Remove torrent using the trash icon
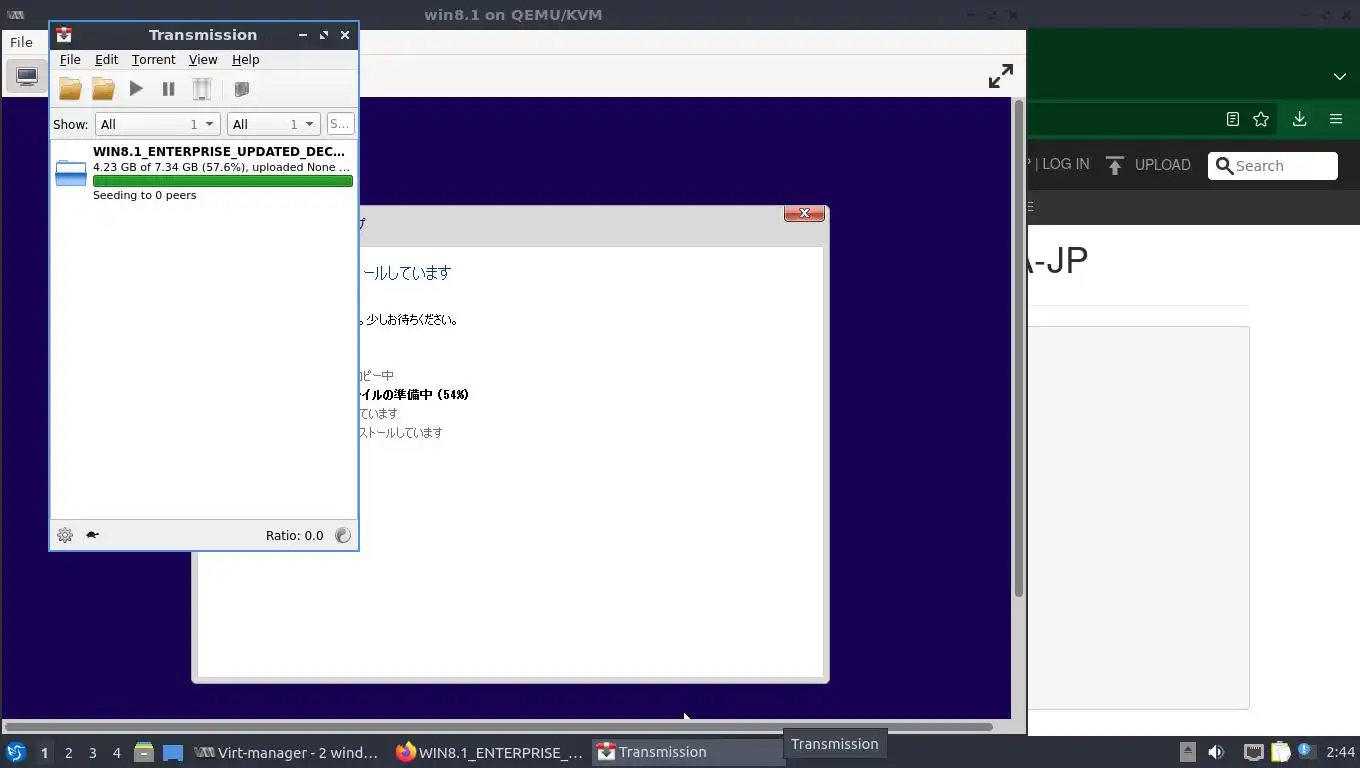The width and height of the screenshot is (1360, 768). [202, 89]
